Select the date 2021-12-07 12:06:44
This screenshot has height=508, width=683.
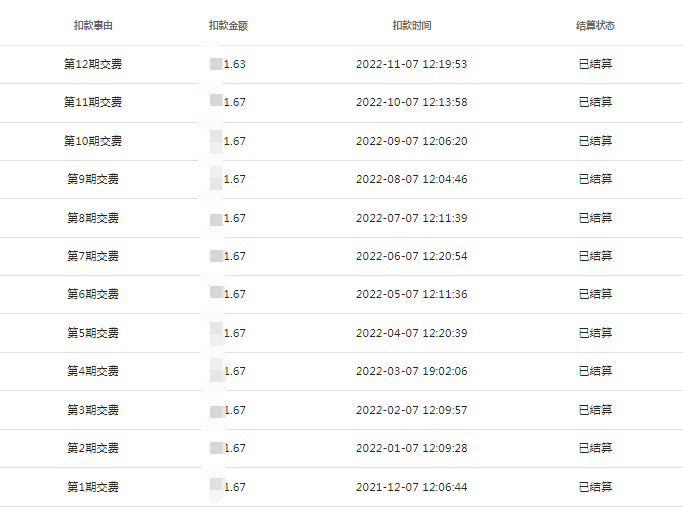pos(412,487)
